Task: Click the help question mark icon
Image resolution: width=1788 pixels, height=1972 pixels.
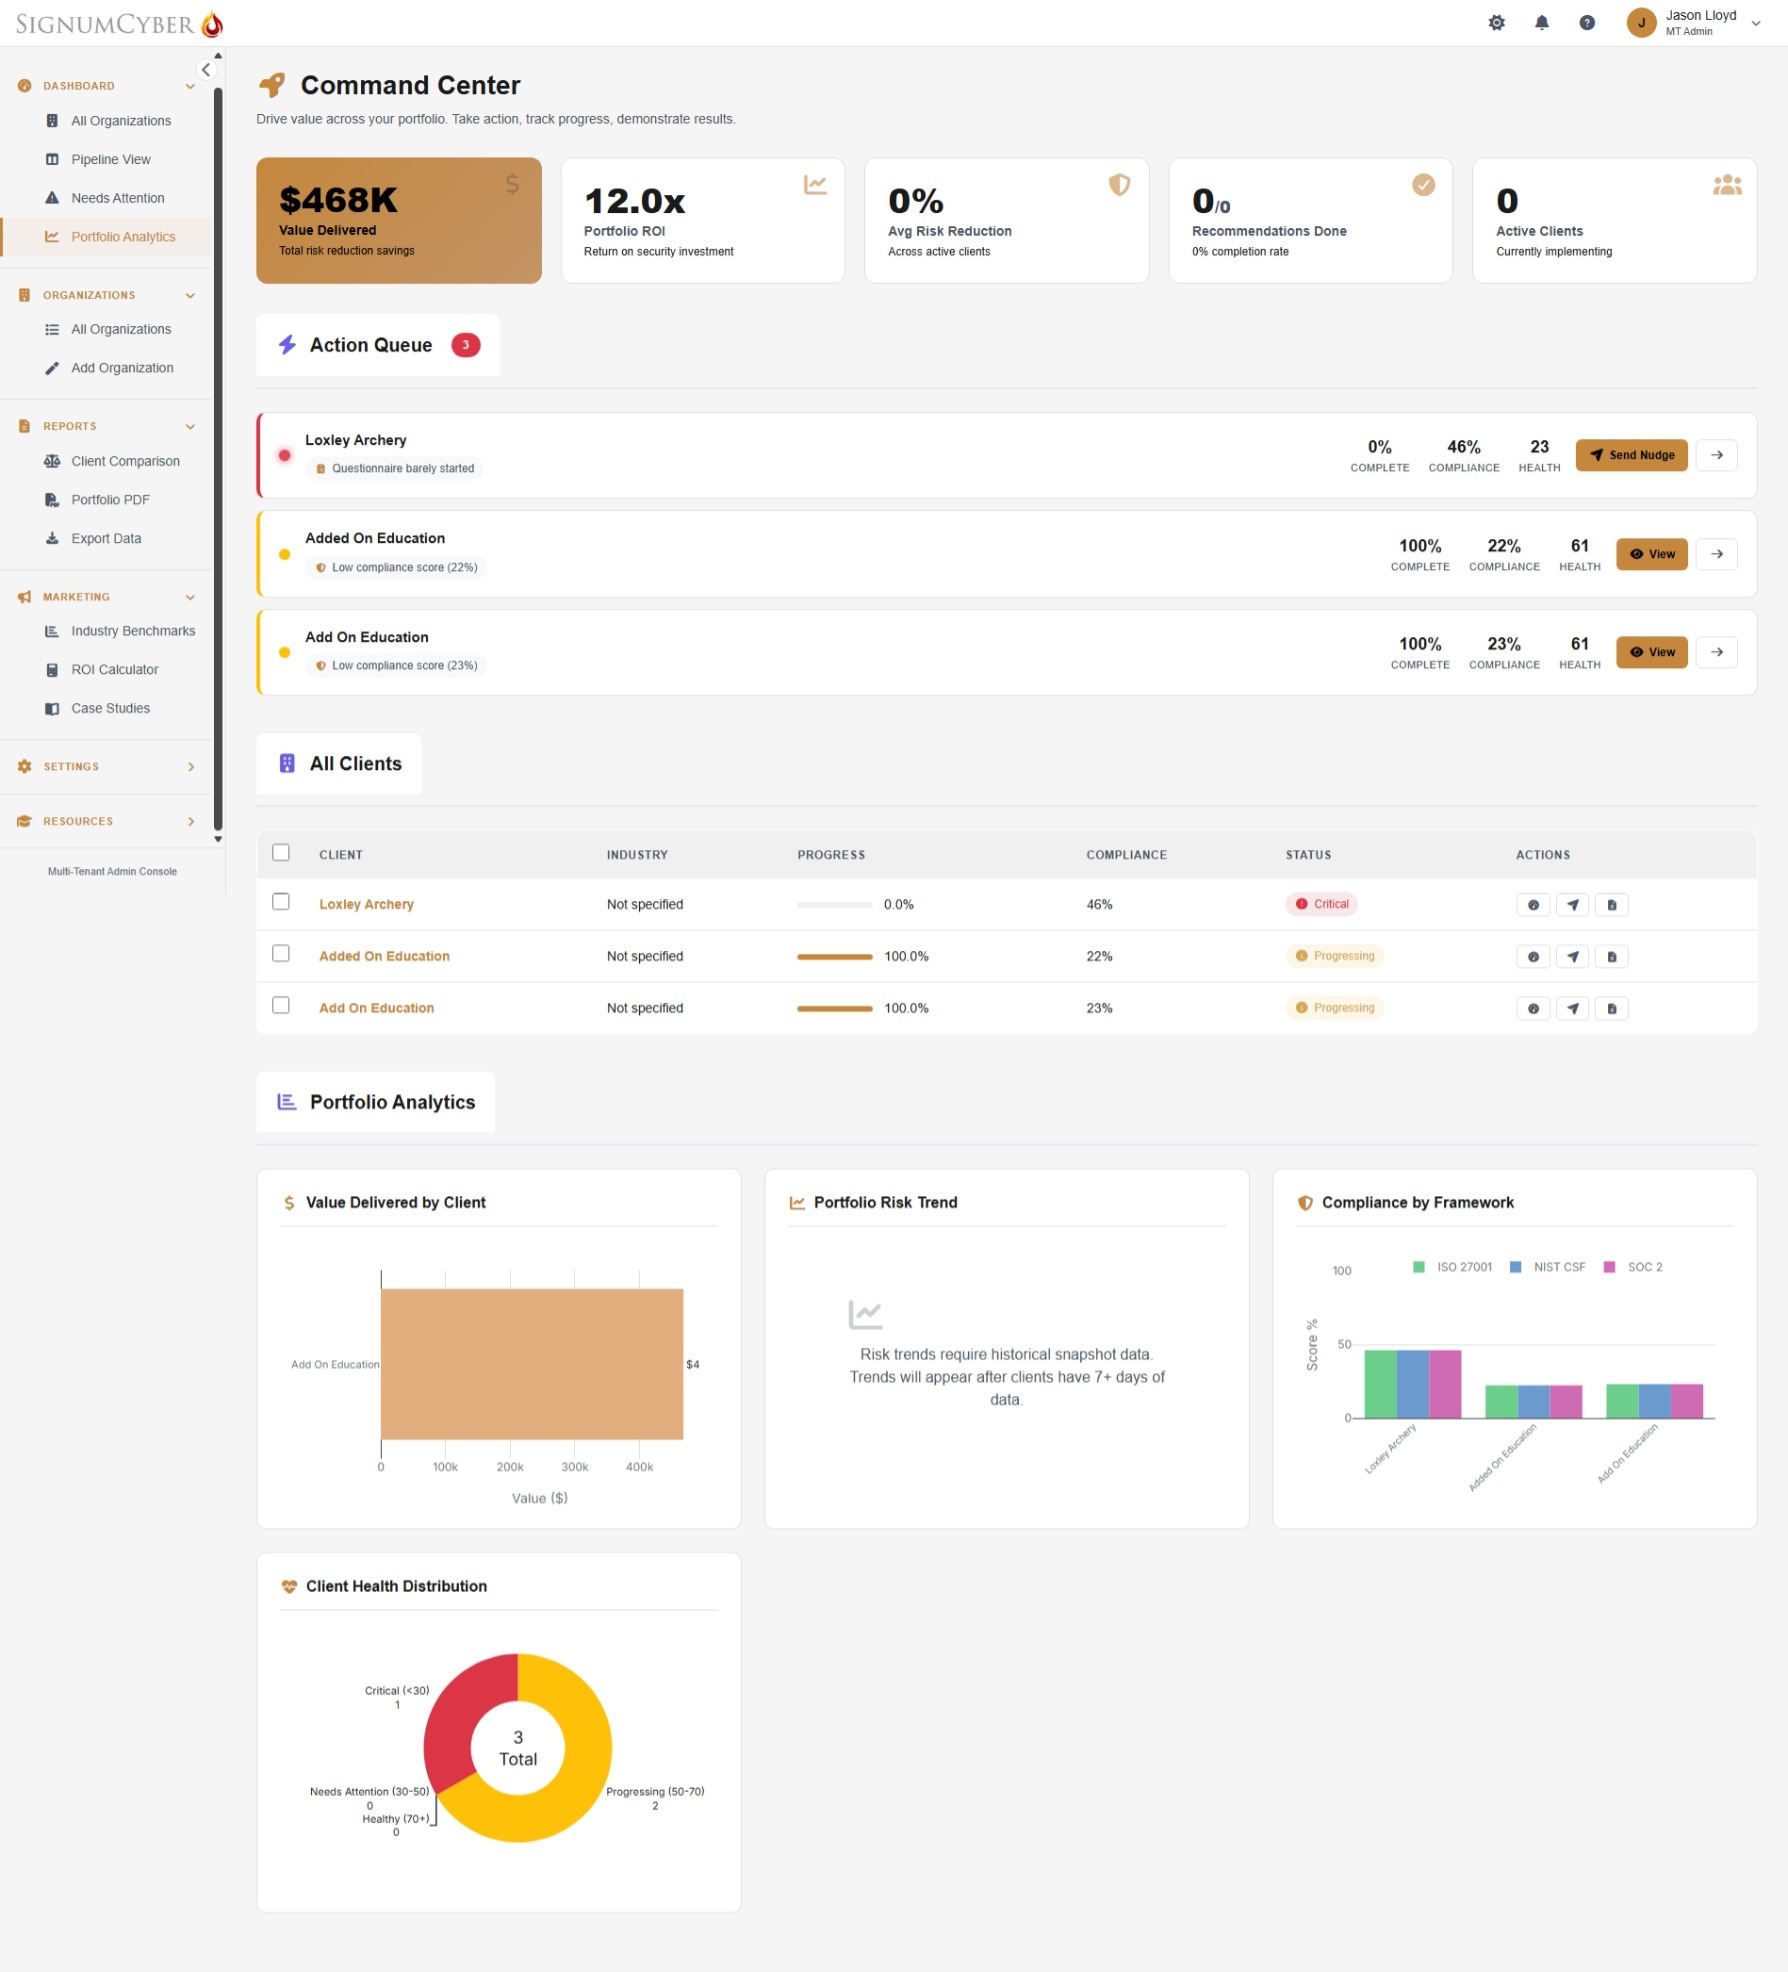Action: 1586,22
